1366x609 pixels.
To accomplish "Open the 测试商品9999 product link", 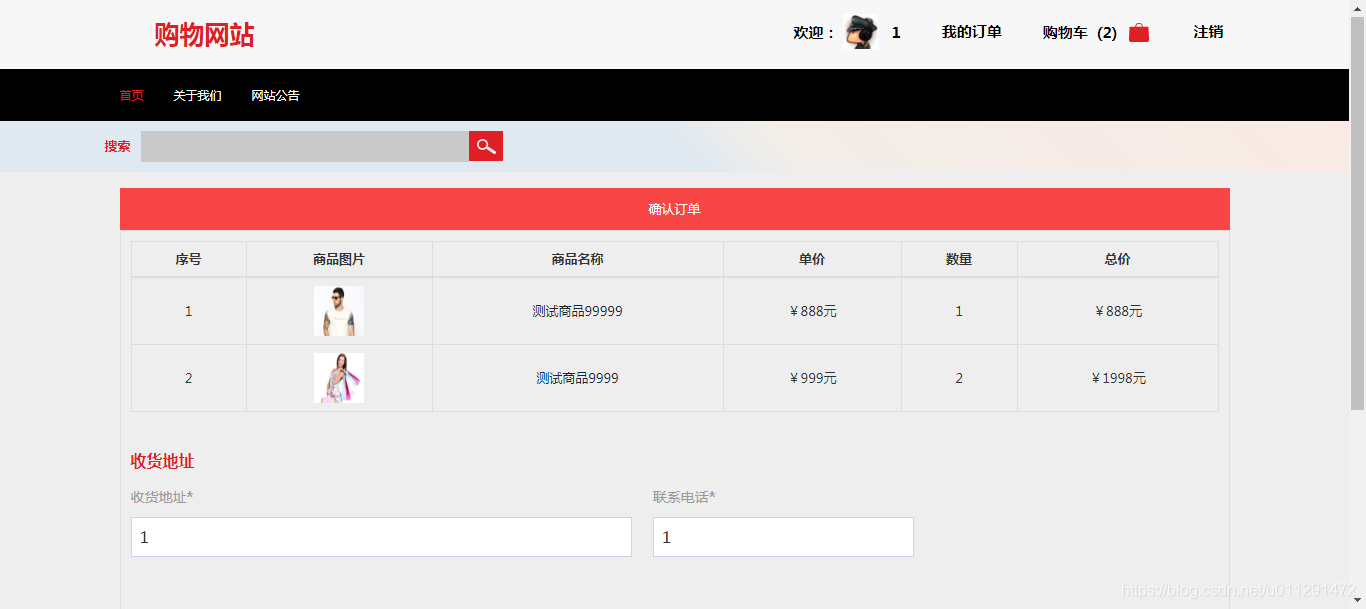I will 577,377.
